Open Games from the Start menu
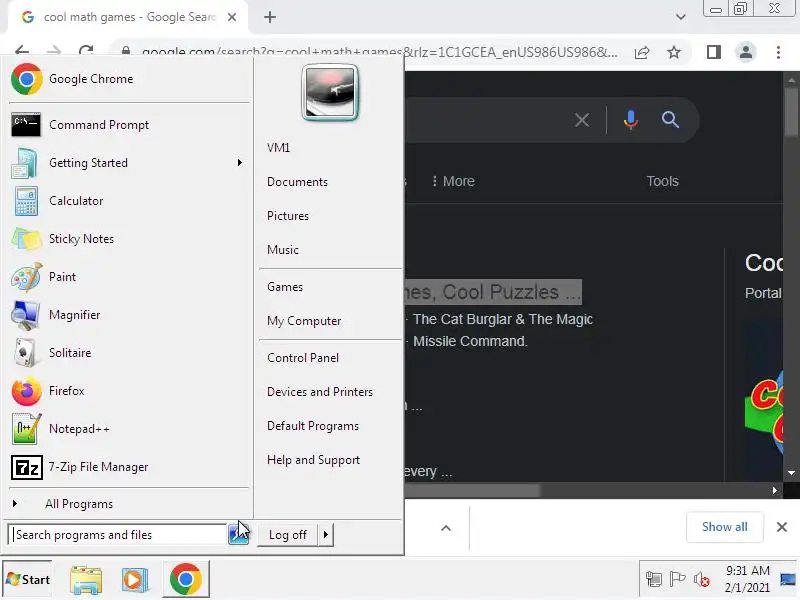 pos(285,287)
